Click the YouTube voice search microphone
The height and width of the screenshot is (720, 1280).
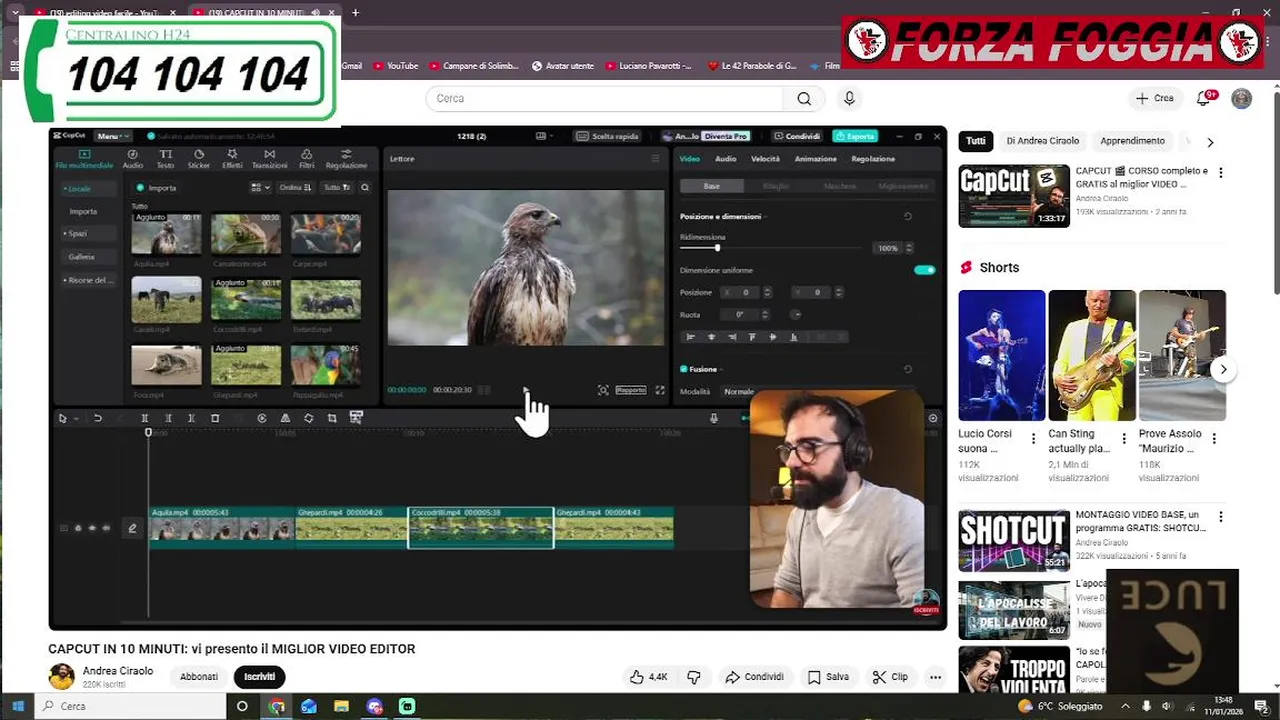coord(849,98)
